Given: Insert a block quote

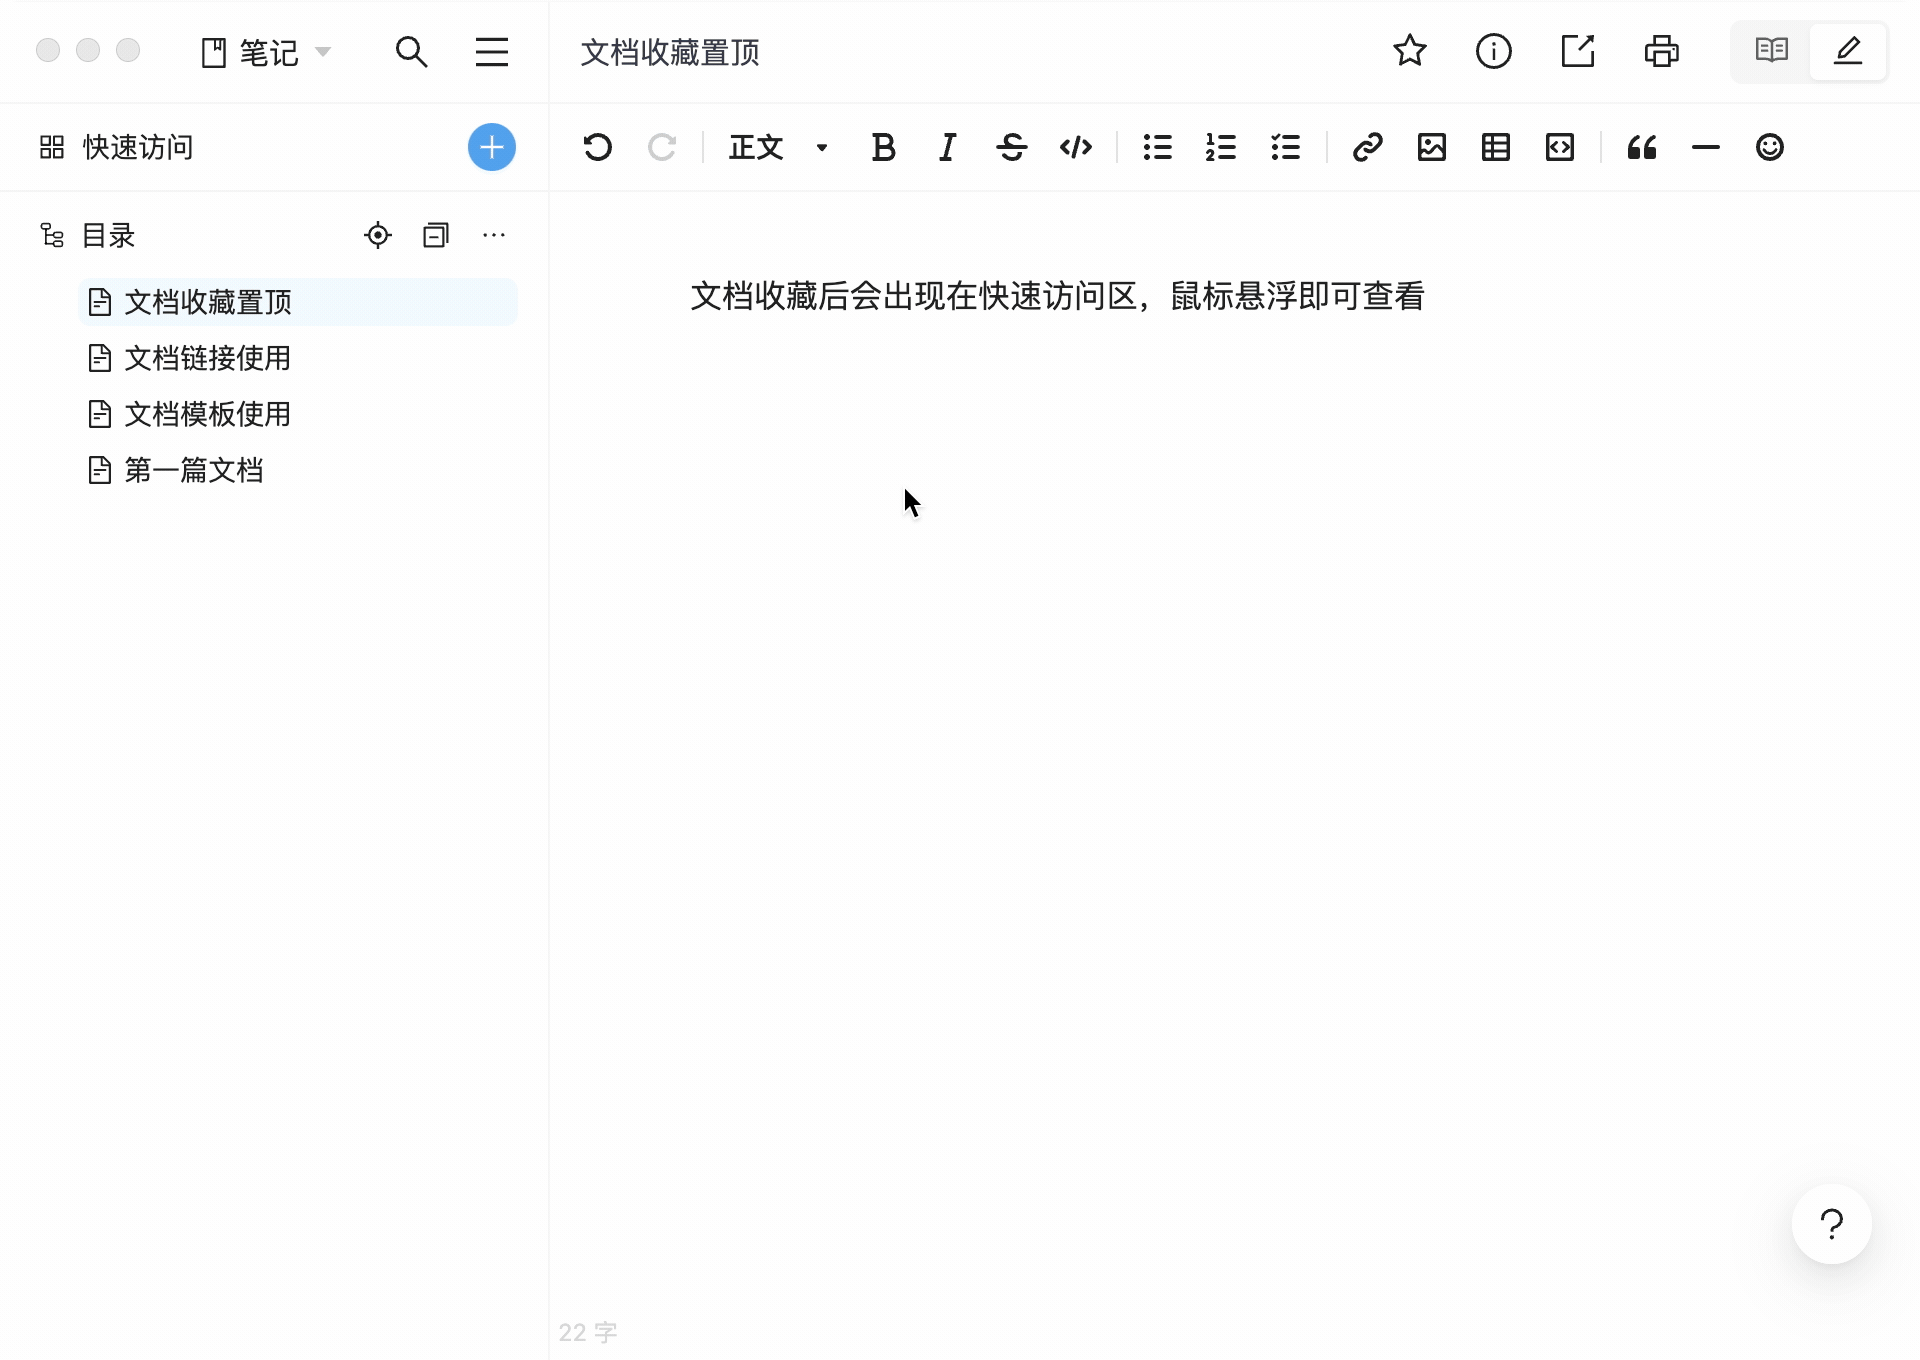Looking at the screenshot, I should (1642, 147).
